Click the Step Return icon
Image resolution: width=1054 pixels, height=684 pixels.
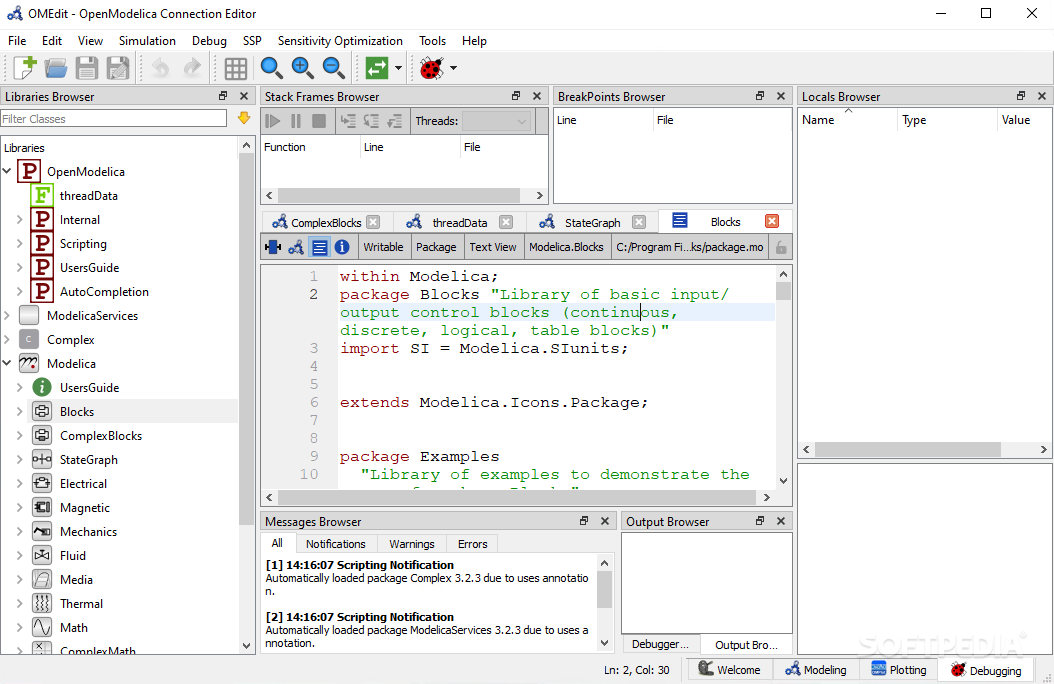click(x=395, y=121)
